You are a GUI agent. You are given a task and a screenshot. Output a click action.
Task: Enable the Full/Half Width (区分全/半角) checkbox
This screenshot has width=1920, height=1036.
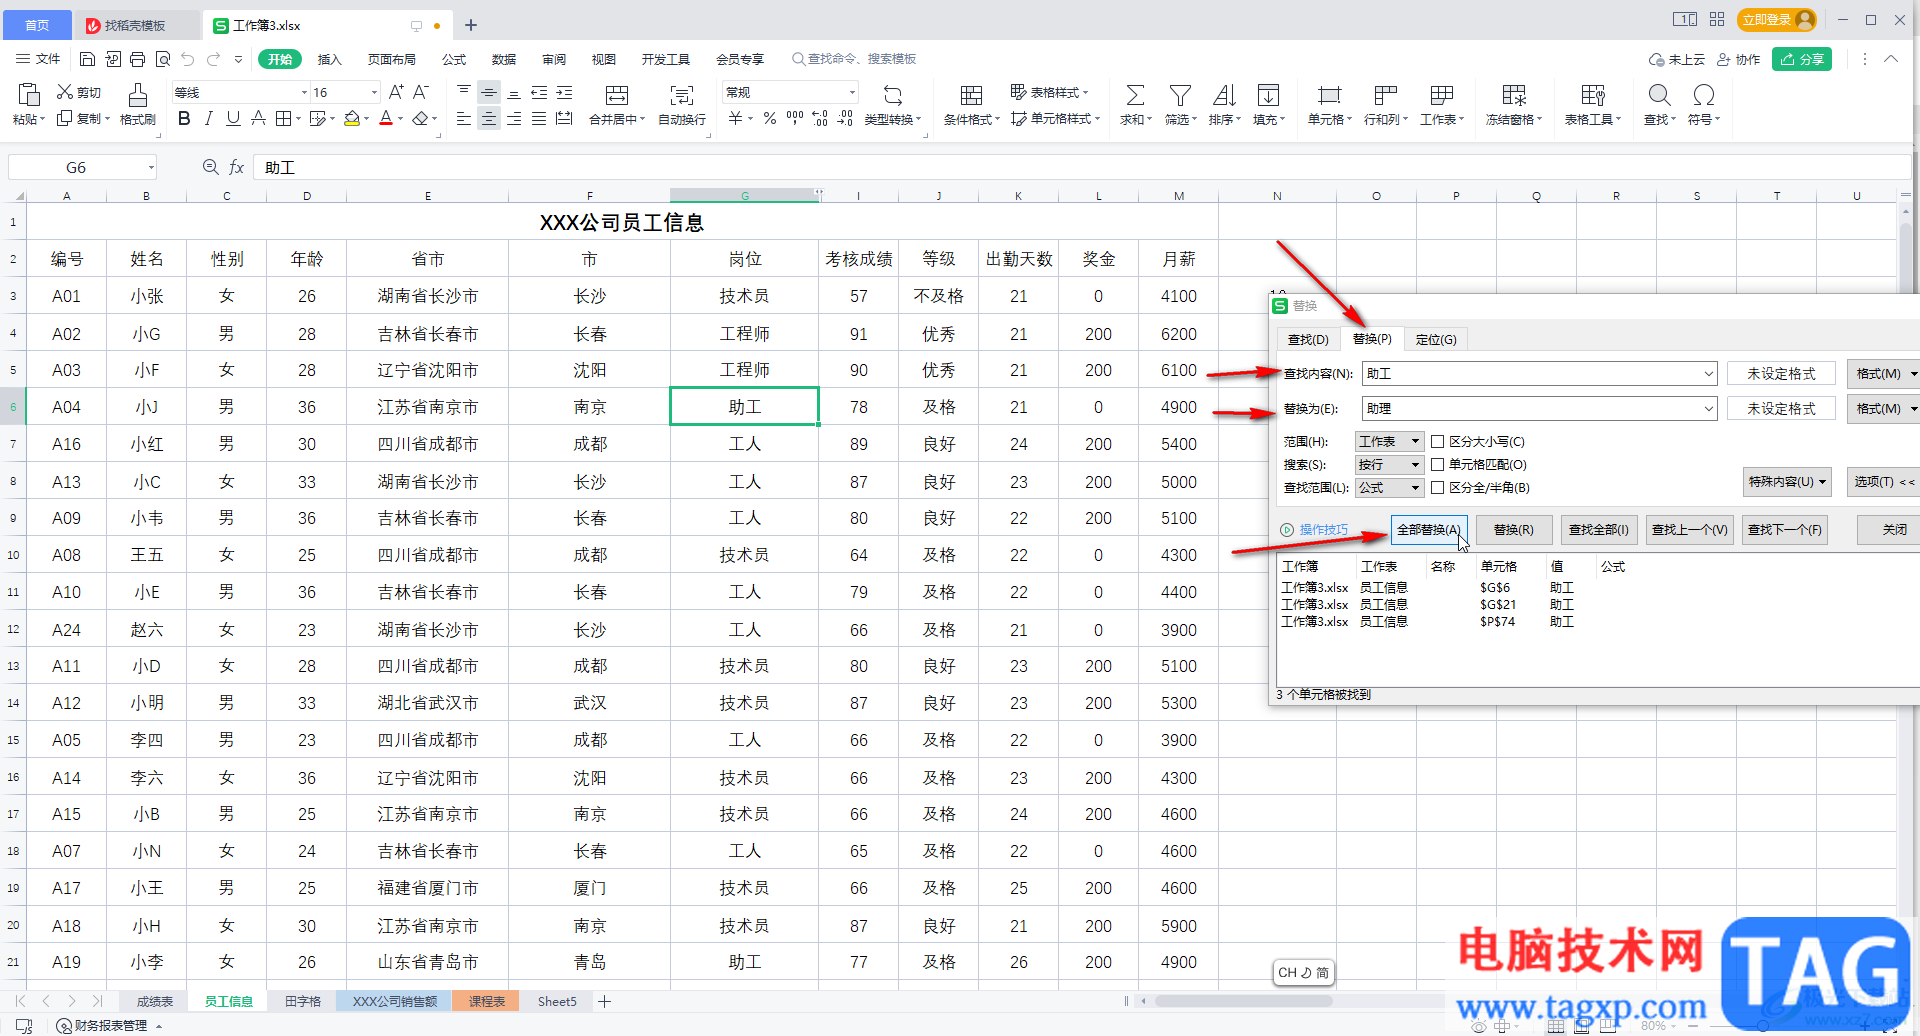(1437, 487)
